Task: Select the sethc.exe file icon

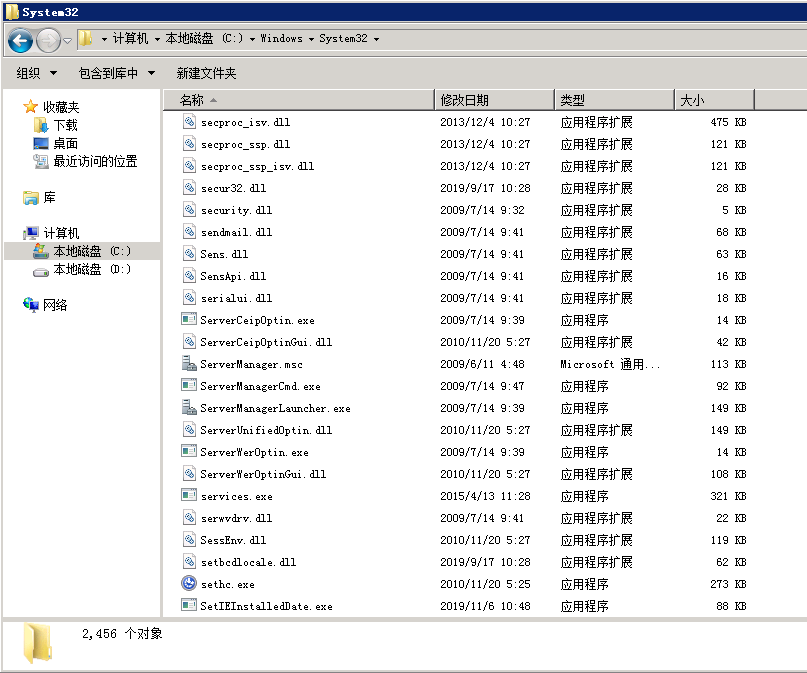Action: 189,584
